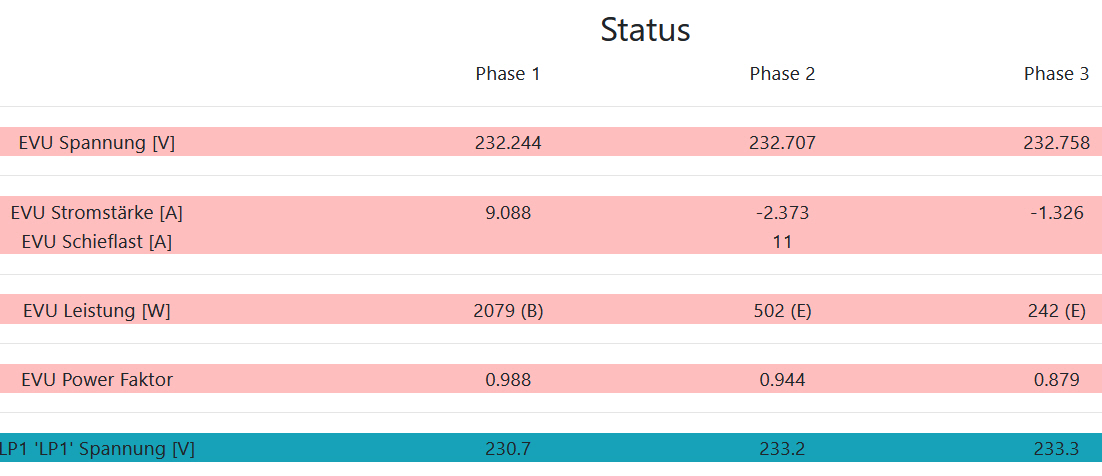Click the power factor value 0.944
The width and height of the screenshot is (1102, 476).
[782, 380]
